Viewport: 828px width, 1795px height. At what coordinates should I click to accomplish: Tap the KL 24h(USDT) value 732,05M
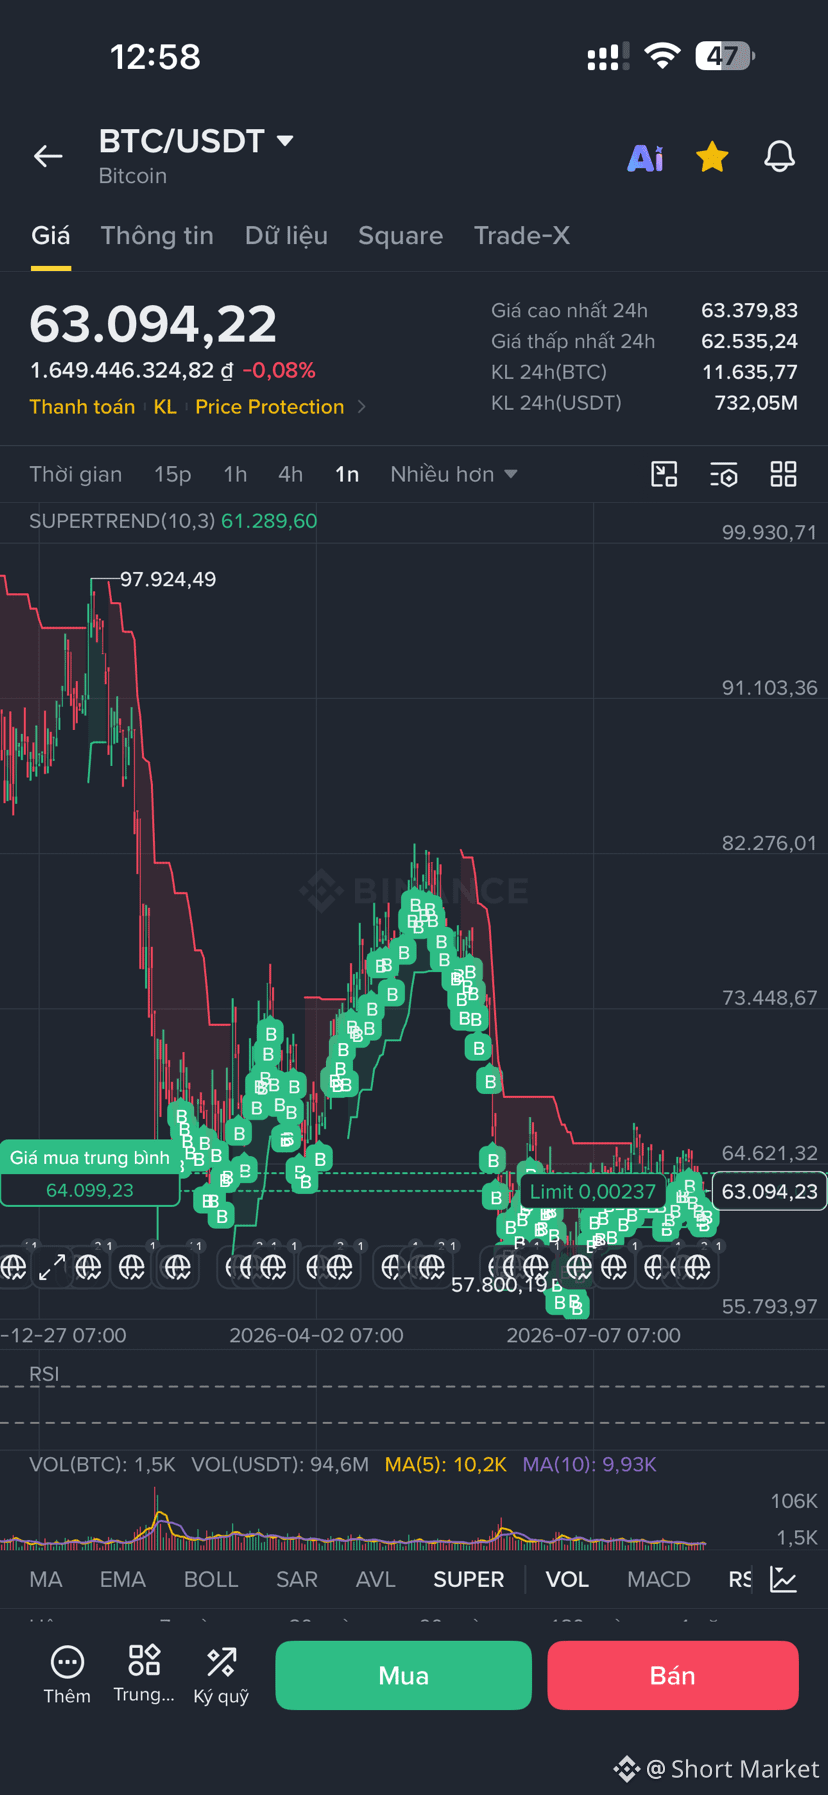[756, 403]
